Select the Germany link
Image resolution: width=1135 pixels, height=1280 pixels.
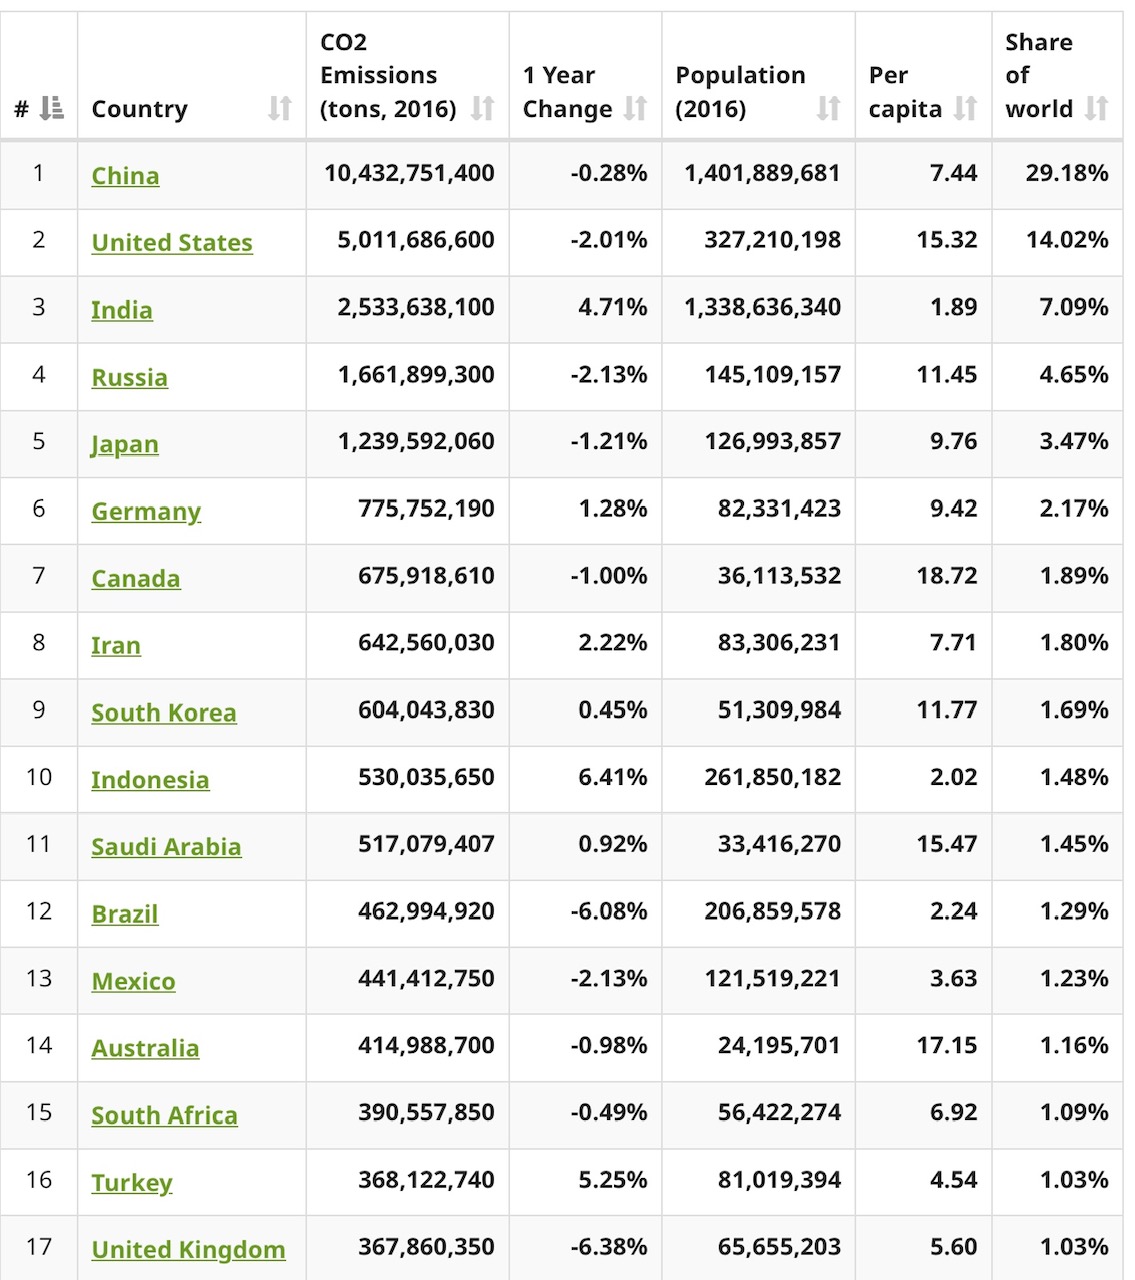146,511
